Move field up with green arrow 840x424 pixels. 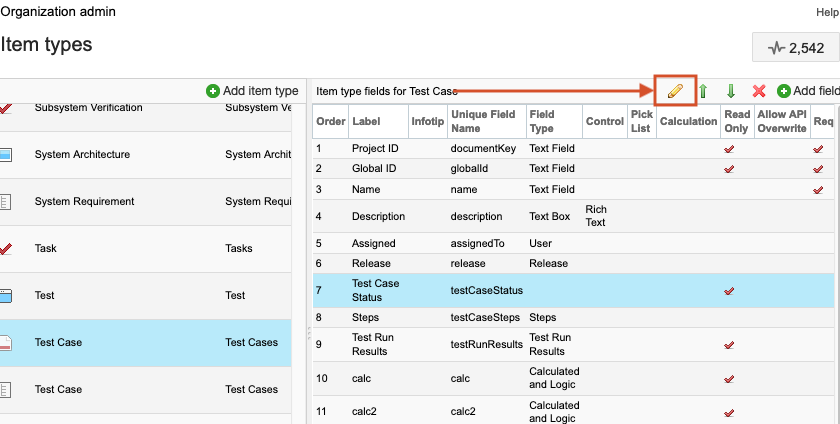(703, 91)
